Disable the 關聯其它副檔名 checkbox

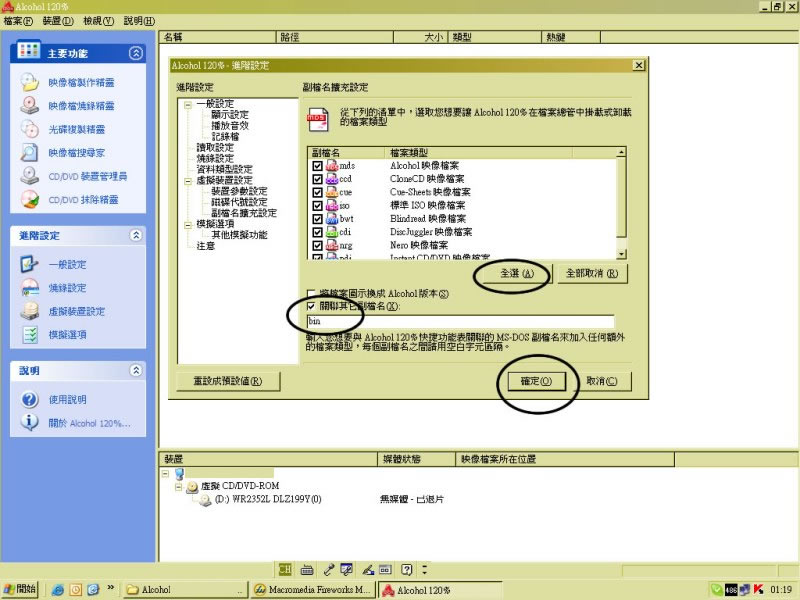[x=313, y=306]
